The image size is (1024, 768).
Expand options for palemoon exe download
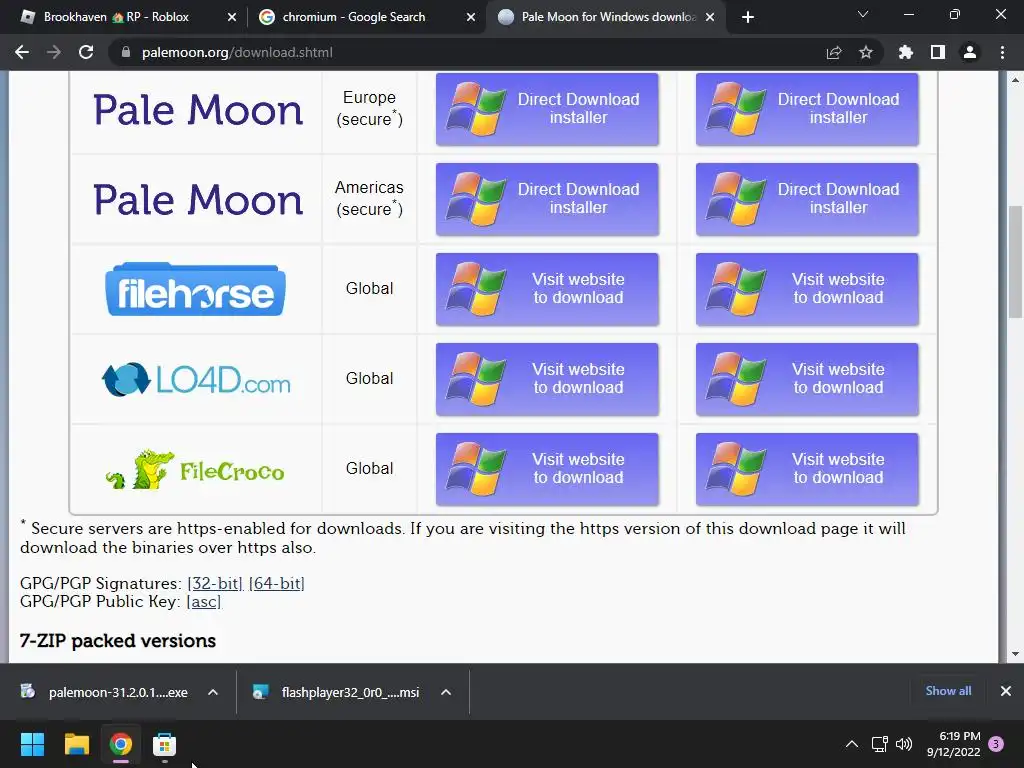[213, 692]
